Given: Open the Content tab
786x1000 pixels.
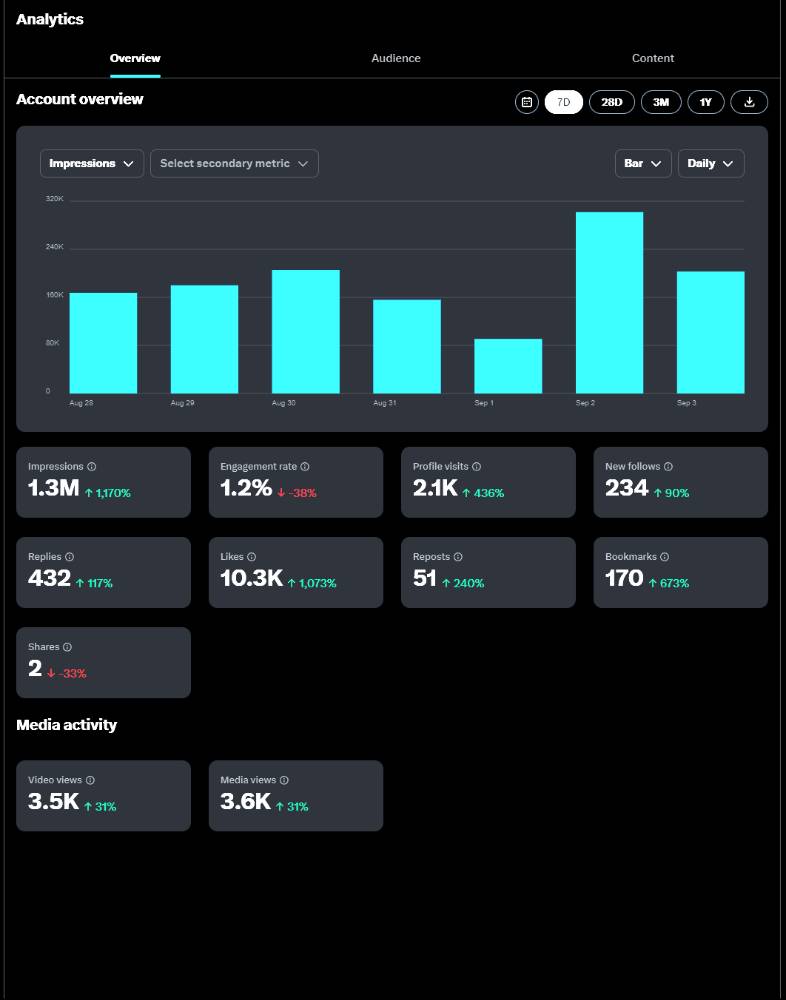Looking at the screenshot, I should [x=653, y=58].
